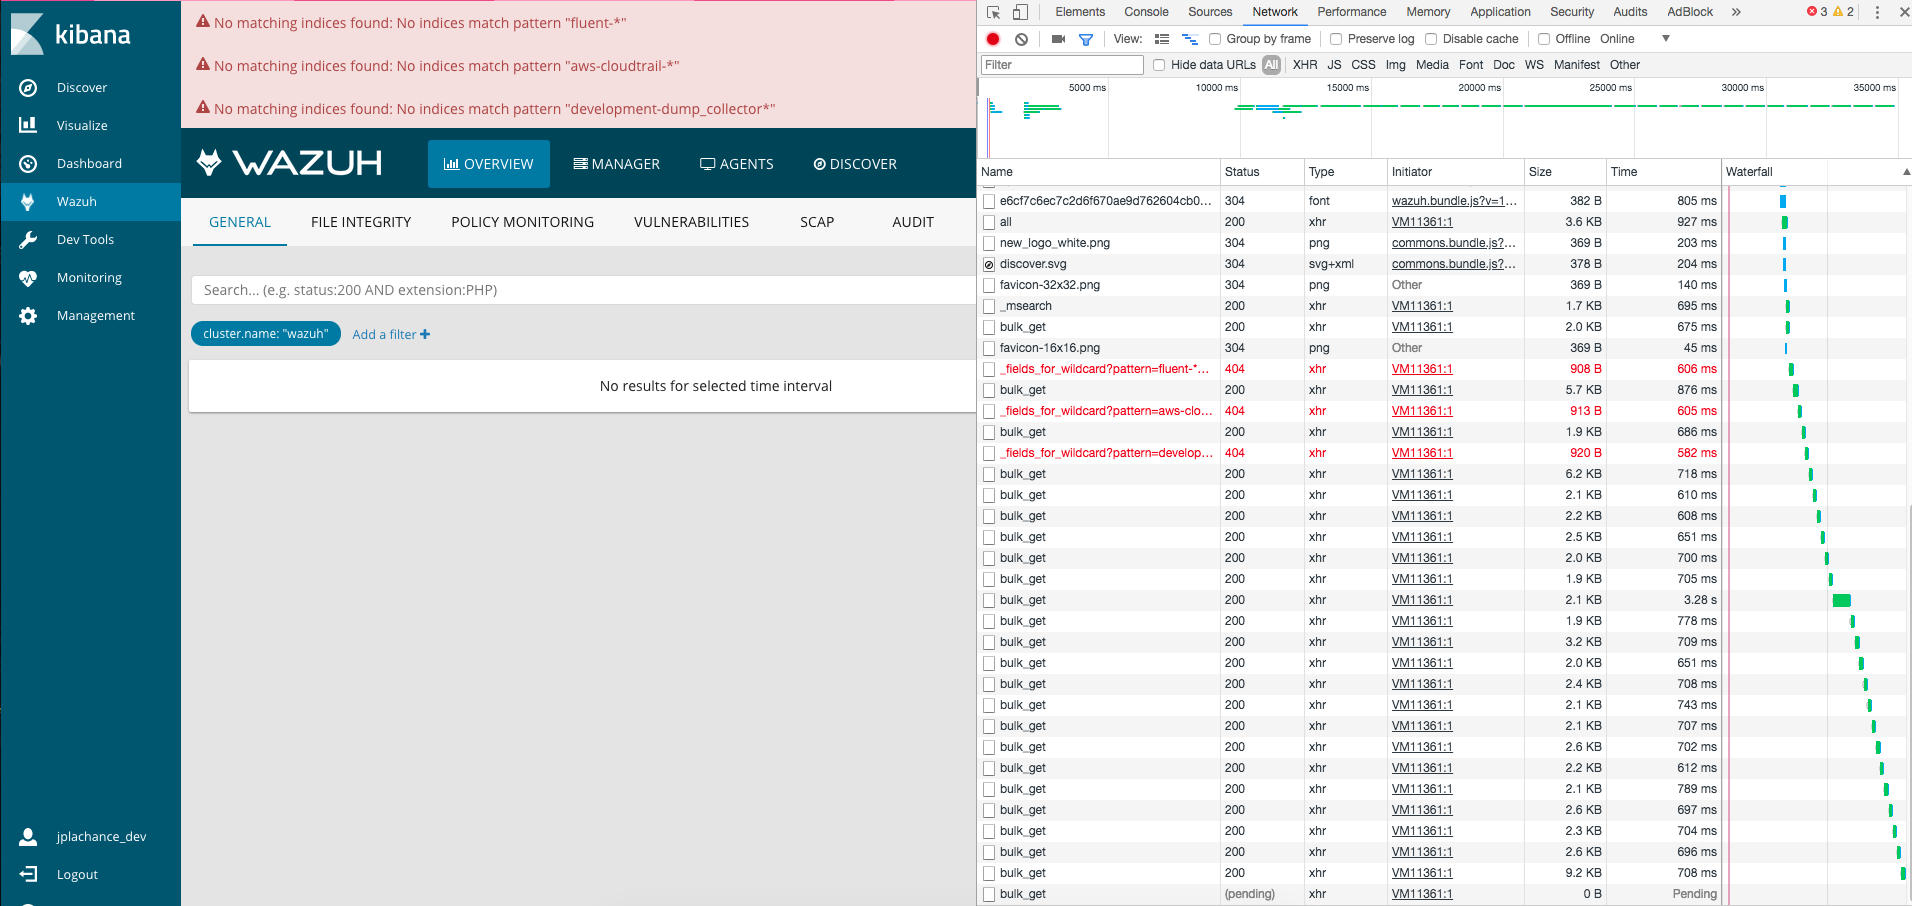
Task: Open Management via the gear icon
Action: coord(27,315)
